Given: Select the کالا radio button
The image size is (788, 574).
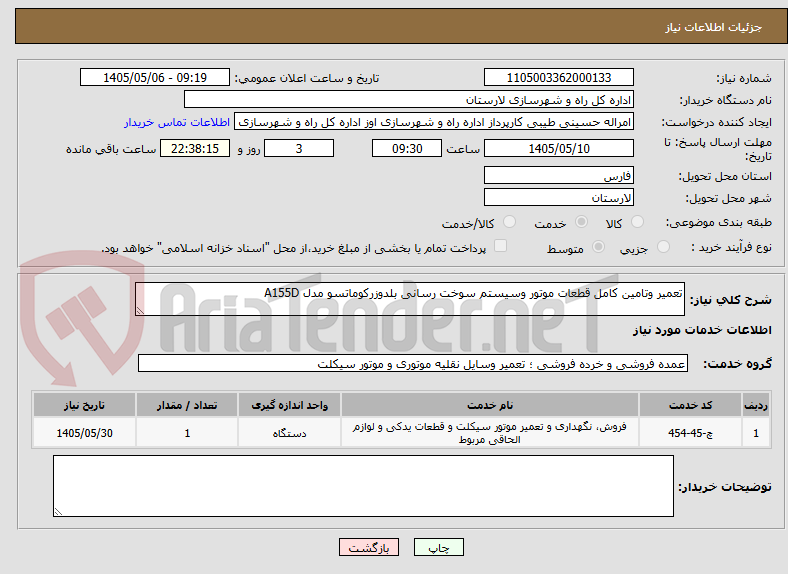Looking at the screenshot, I should tap(637, 222).
